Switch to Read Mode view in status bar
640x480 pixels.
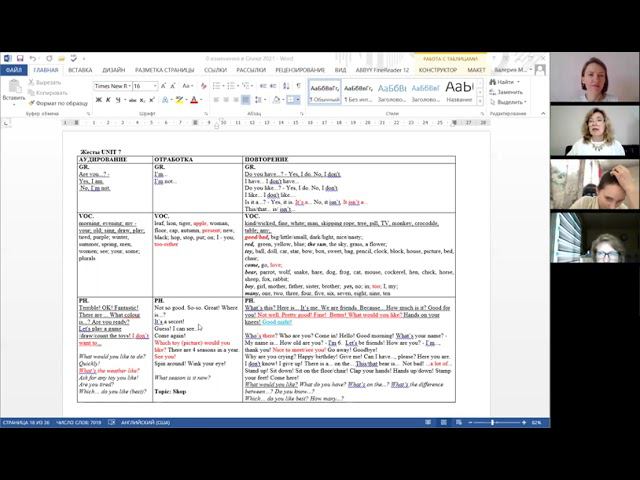(x=428, y=422)
